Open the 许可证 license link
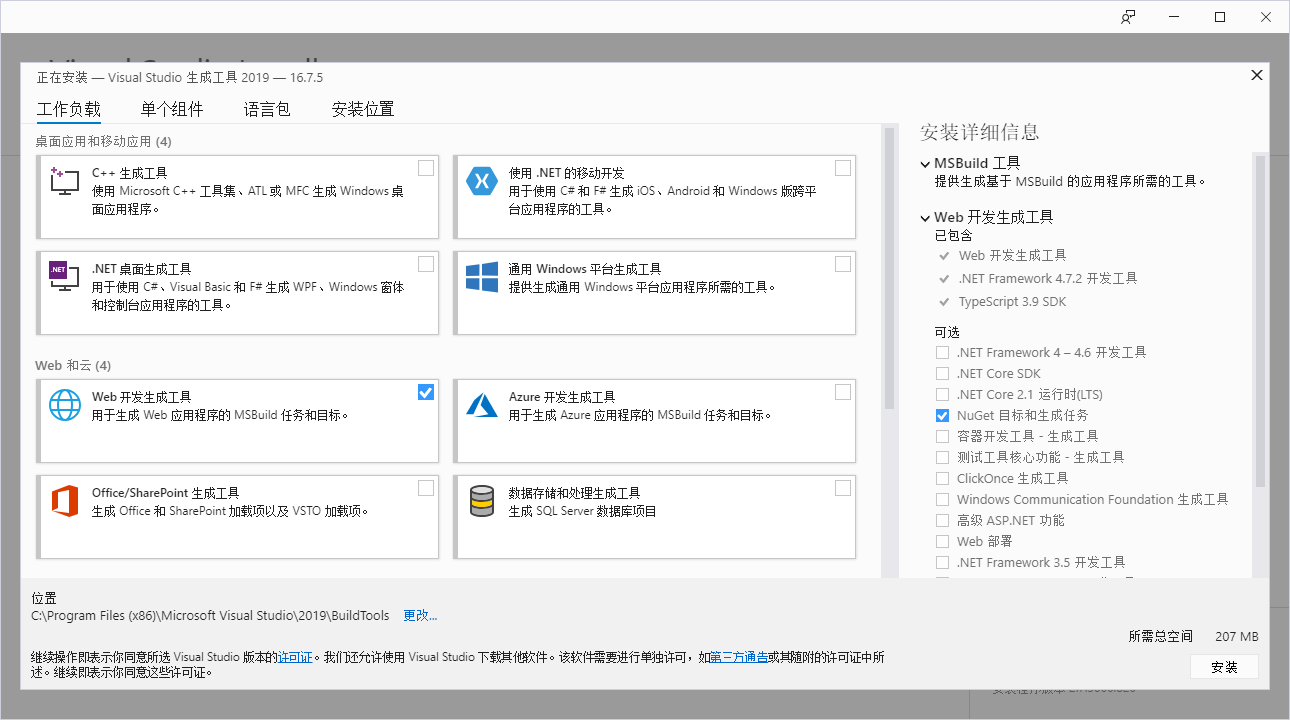Screen dimensions: 1290x720 (x=295, y=657)
